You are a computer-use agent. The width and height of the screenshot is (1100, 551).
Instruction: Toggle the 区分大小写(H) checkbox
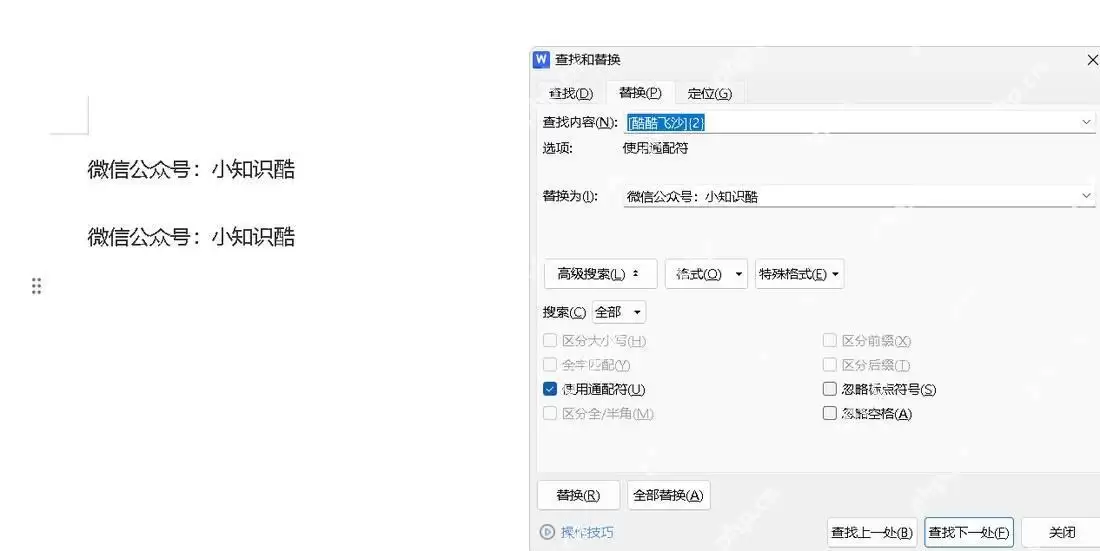coord(549,340)
